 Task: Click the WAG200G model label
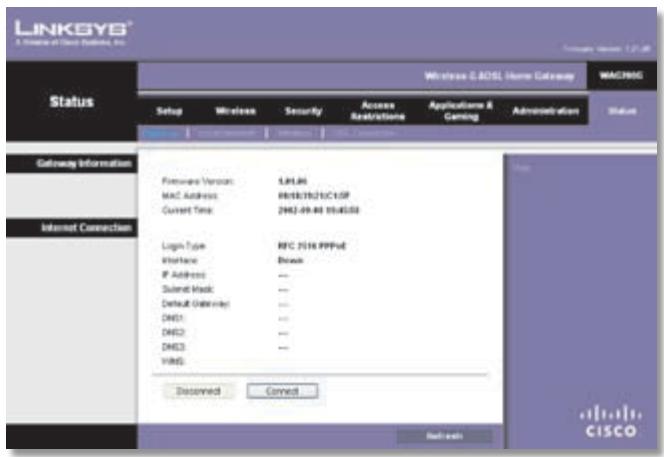click(621, 76)
